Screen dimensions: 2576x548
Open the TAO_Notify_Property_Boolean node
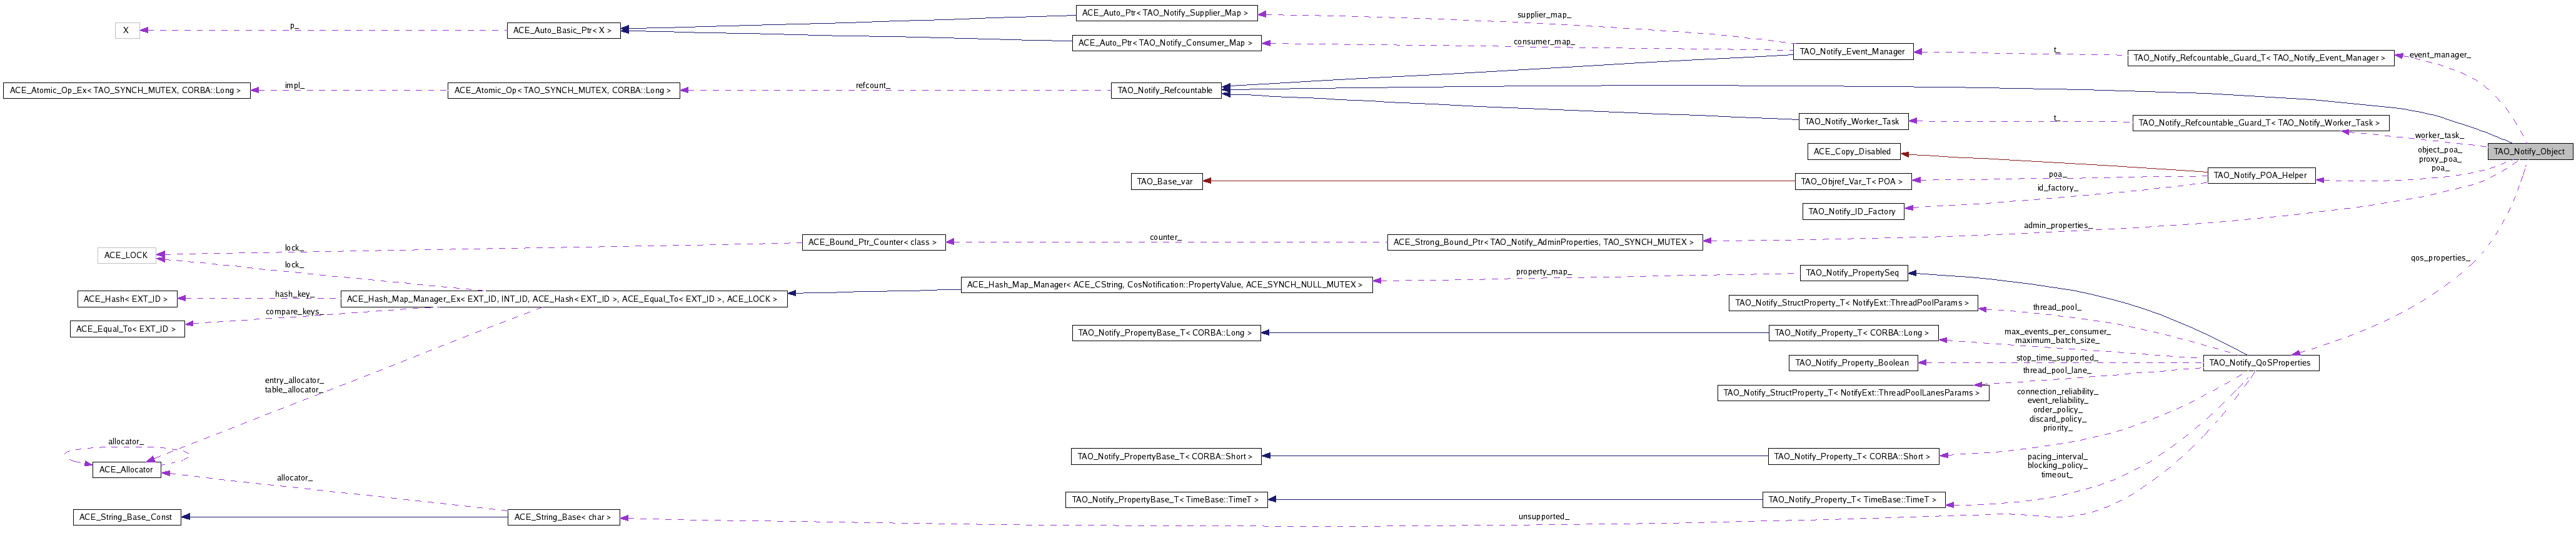coord(1851,362)
